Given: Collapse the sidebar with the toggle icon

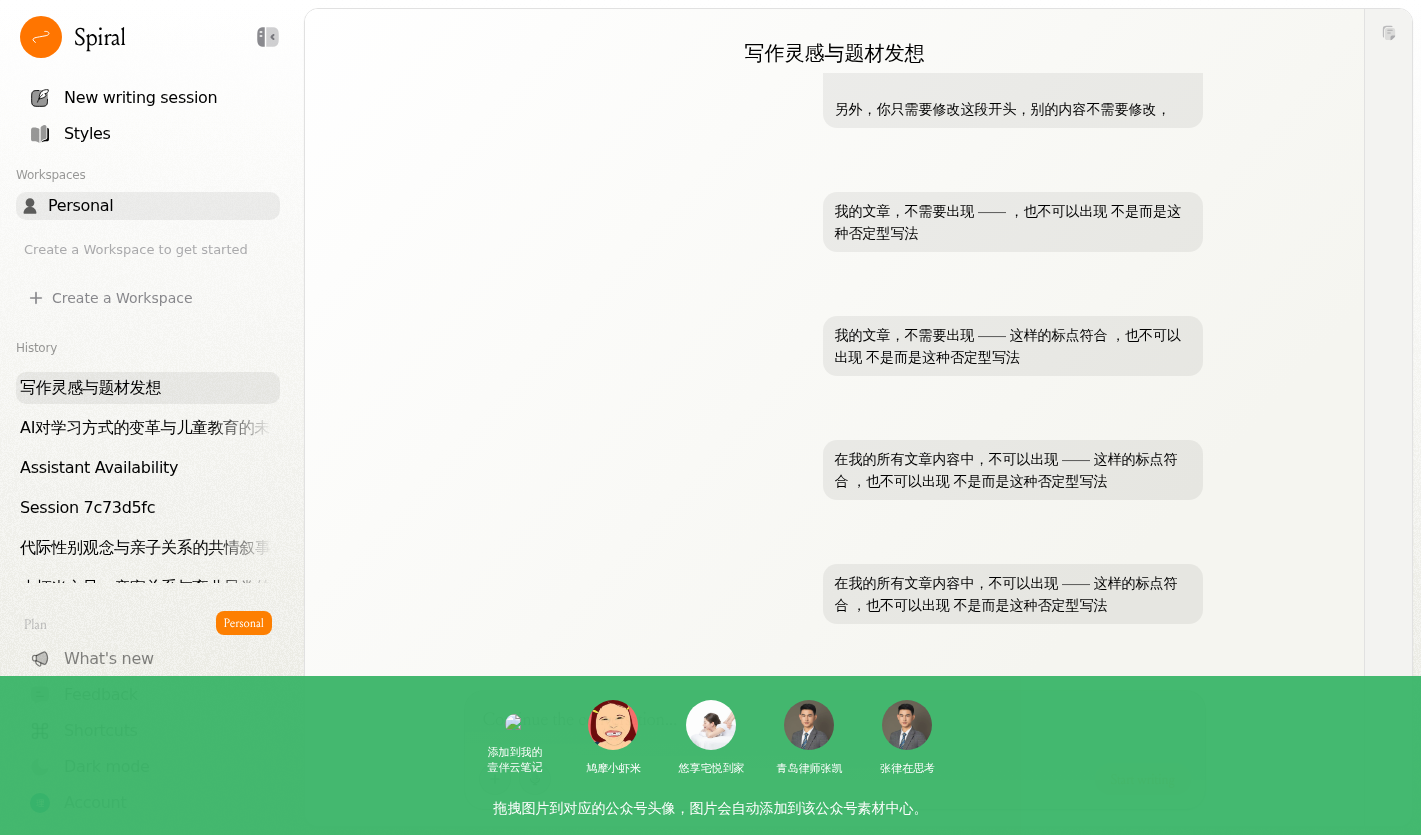Looking at the screenshot, I should (x=267, y=37).
